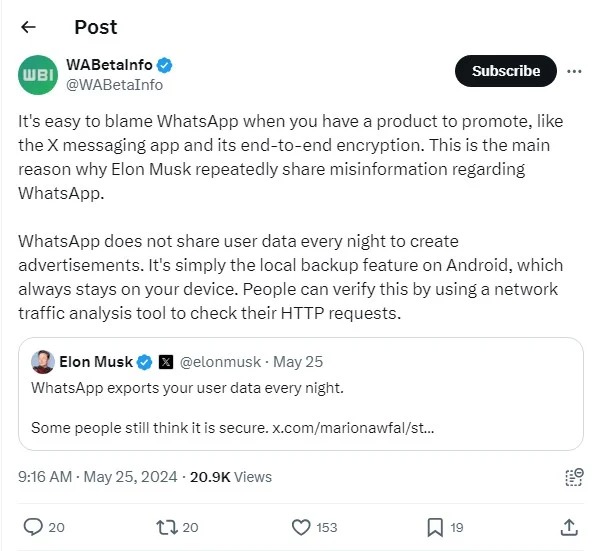Open the @WABetaInfo handle link
The height and width of the screenshot is (551, 600).
(114, 86)
